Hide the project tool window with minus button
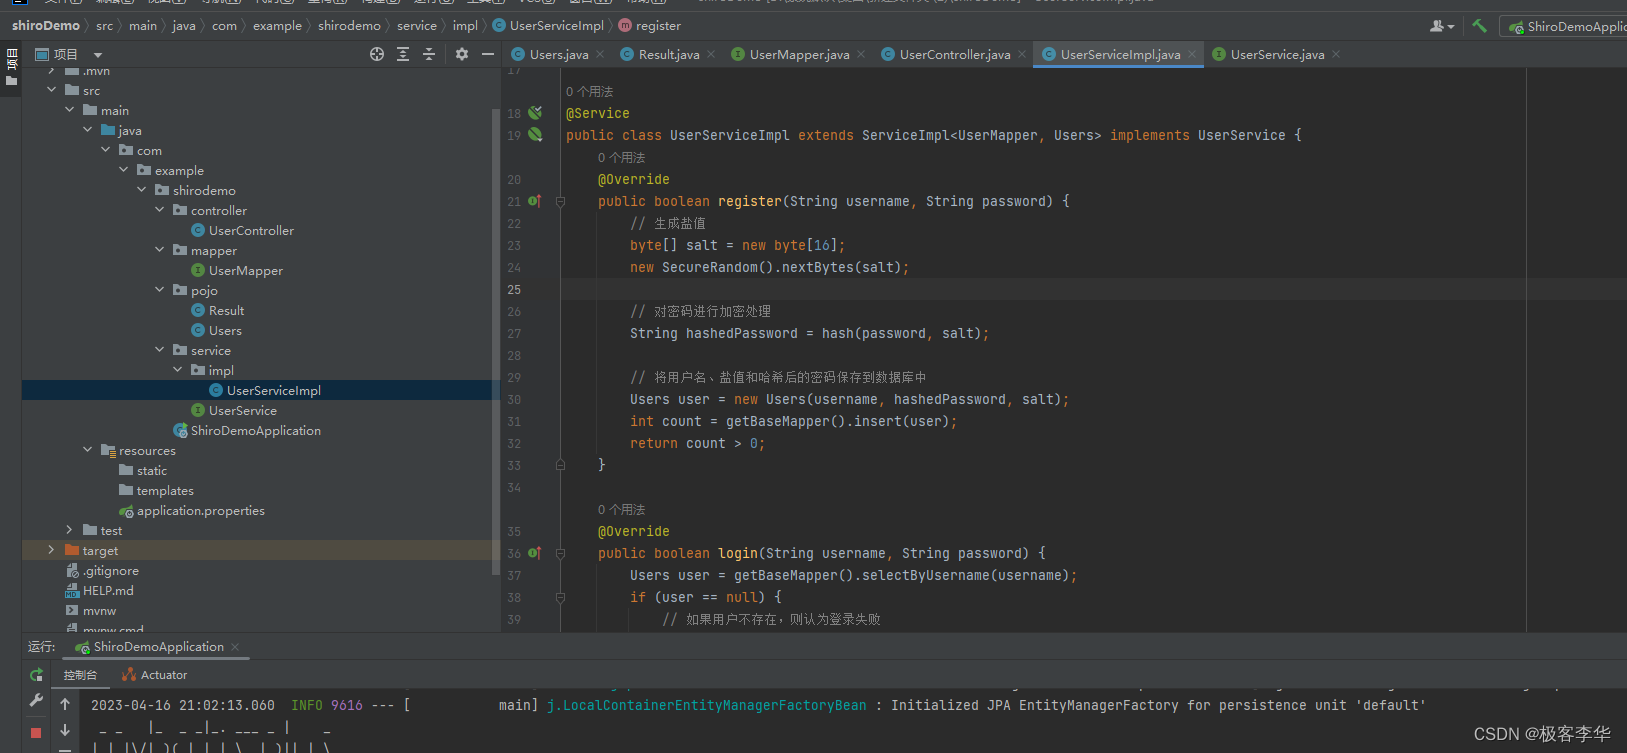The height and width of the screenshot is (753, 1627). [x=488, y=54]
